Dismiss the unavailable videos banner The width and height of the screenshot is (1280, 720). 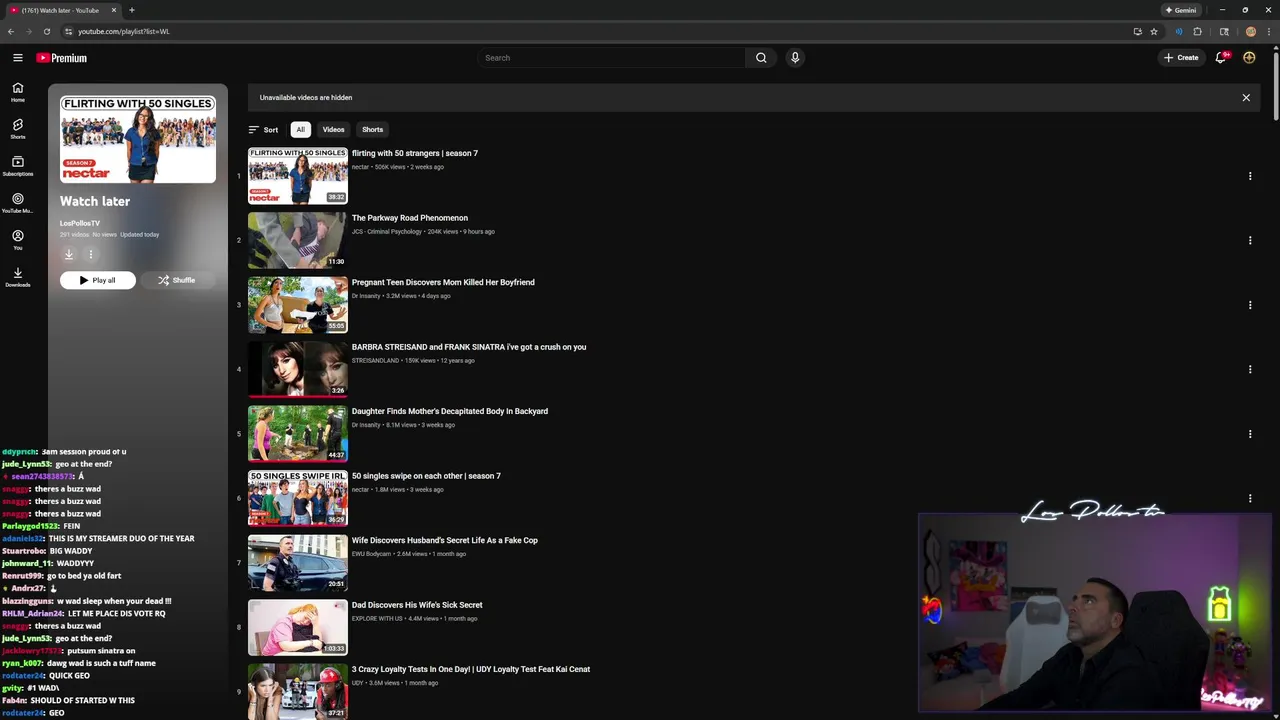tap(1246, 98)
